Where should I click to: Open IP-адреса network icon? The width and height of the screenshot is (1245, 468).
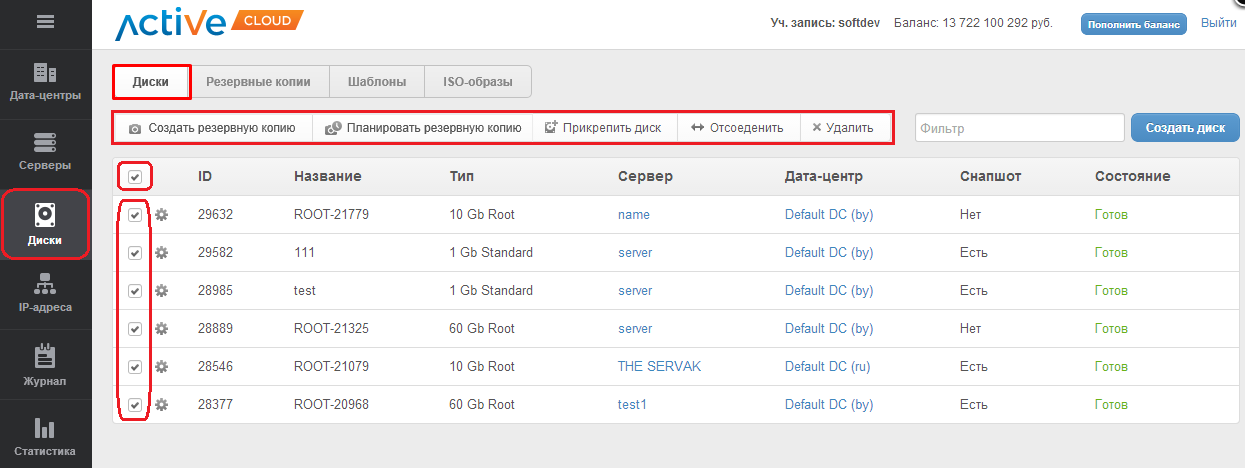pos(45,284)
